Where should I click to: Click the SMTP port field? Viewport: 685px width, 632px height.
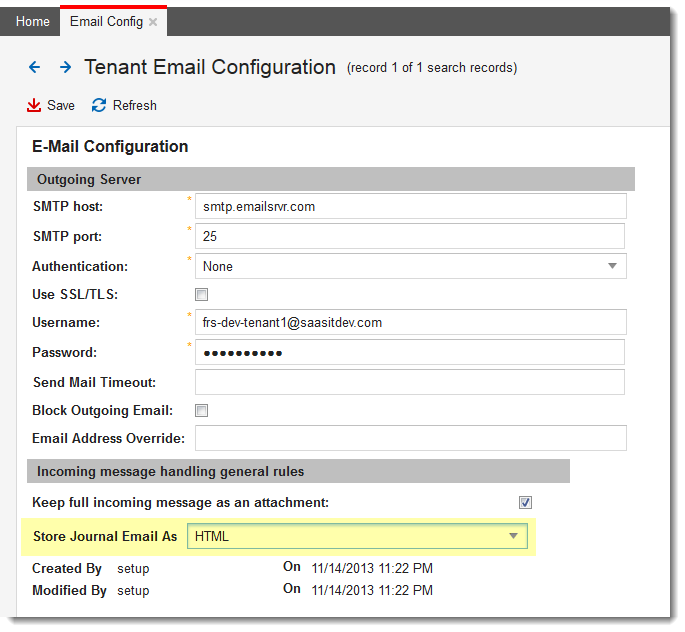pos(410,236)
